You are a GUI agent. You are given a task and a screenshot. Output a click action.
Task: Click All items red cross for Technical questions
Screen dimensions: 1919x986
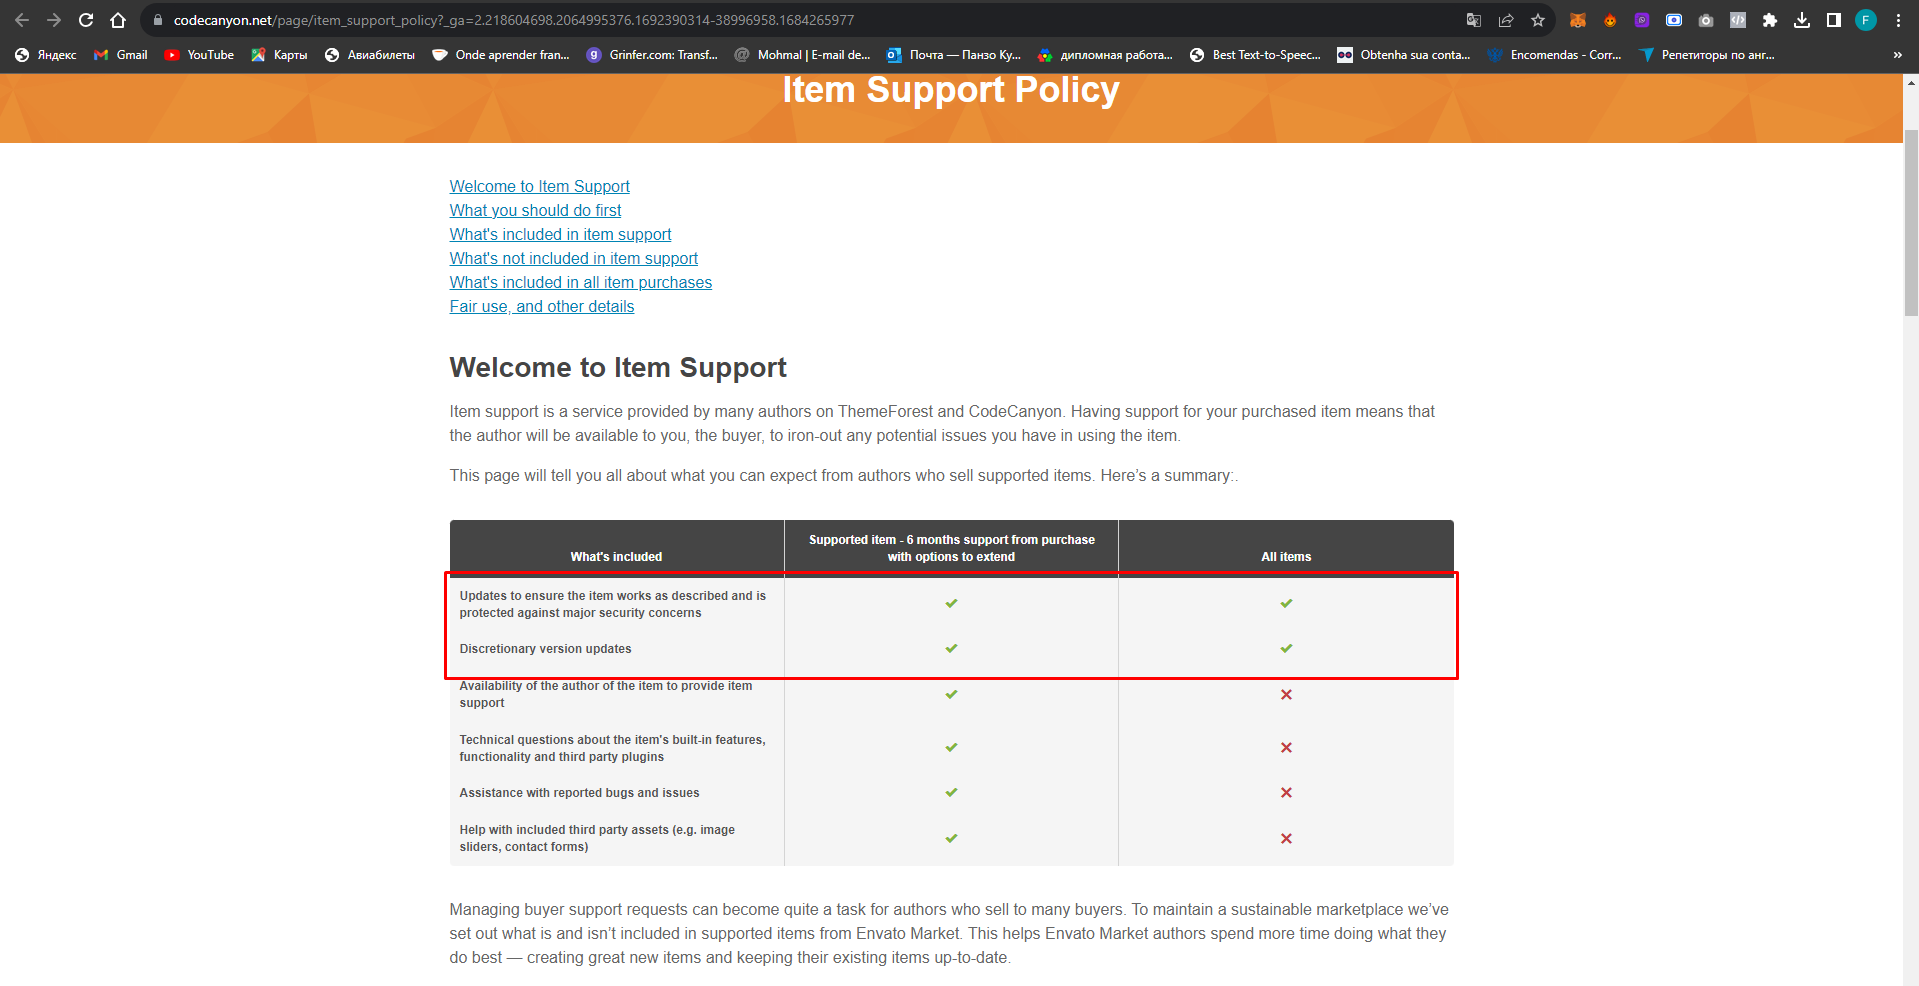1286,747
